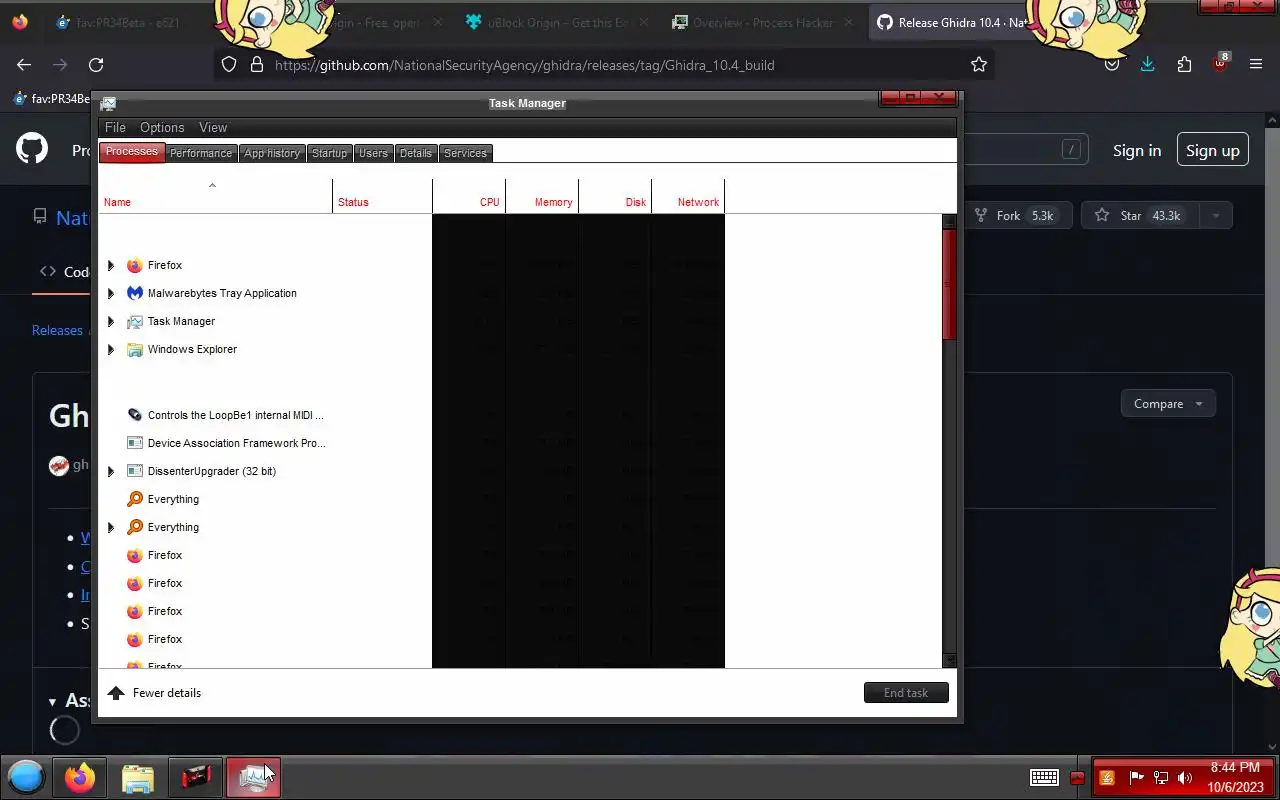Screen dimensions: 1280x800
Task: Click the Sign in link on GitHub
Action: coord(1137,150)
